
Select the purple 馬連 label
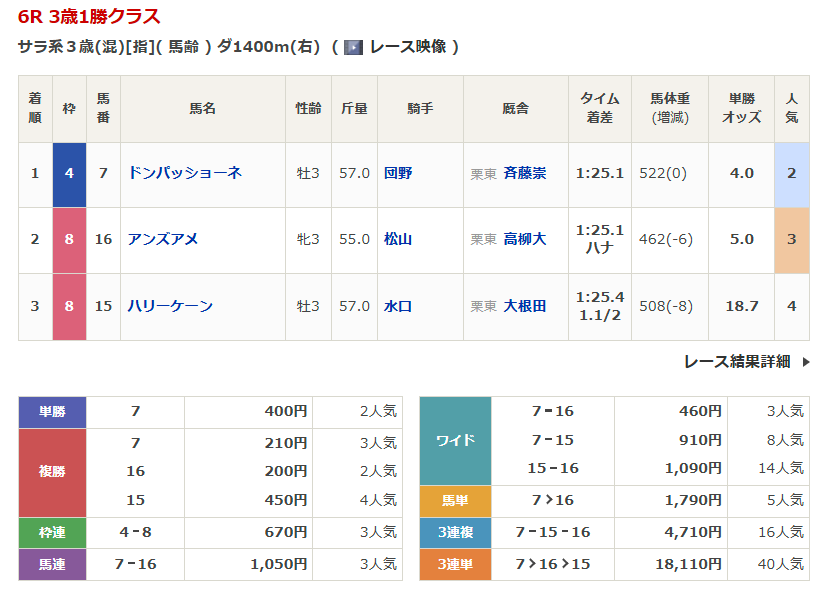(x=52, y=565)
